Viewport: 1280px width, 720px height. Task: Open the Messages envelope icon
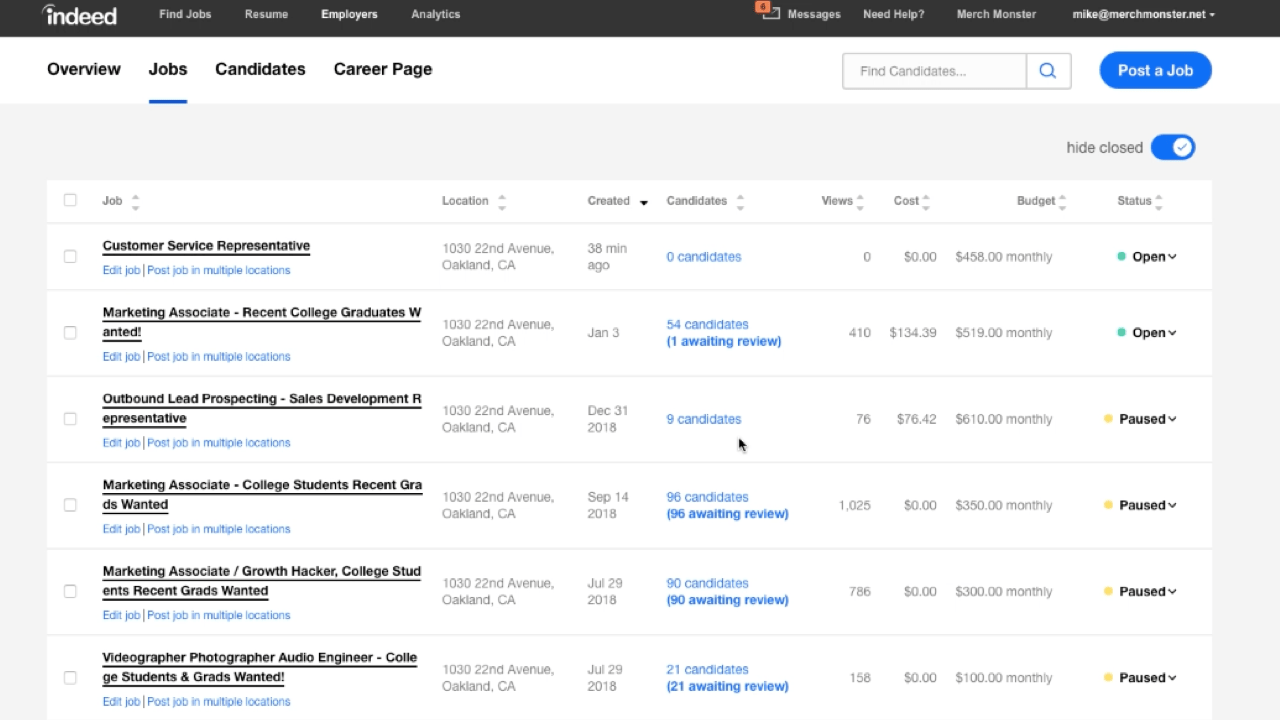[x=770, y=13]
